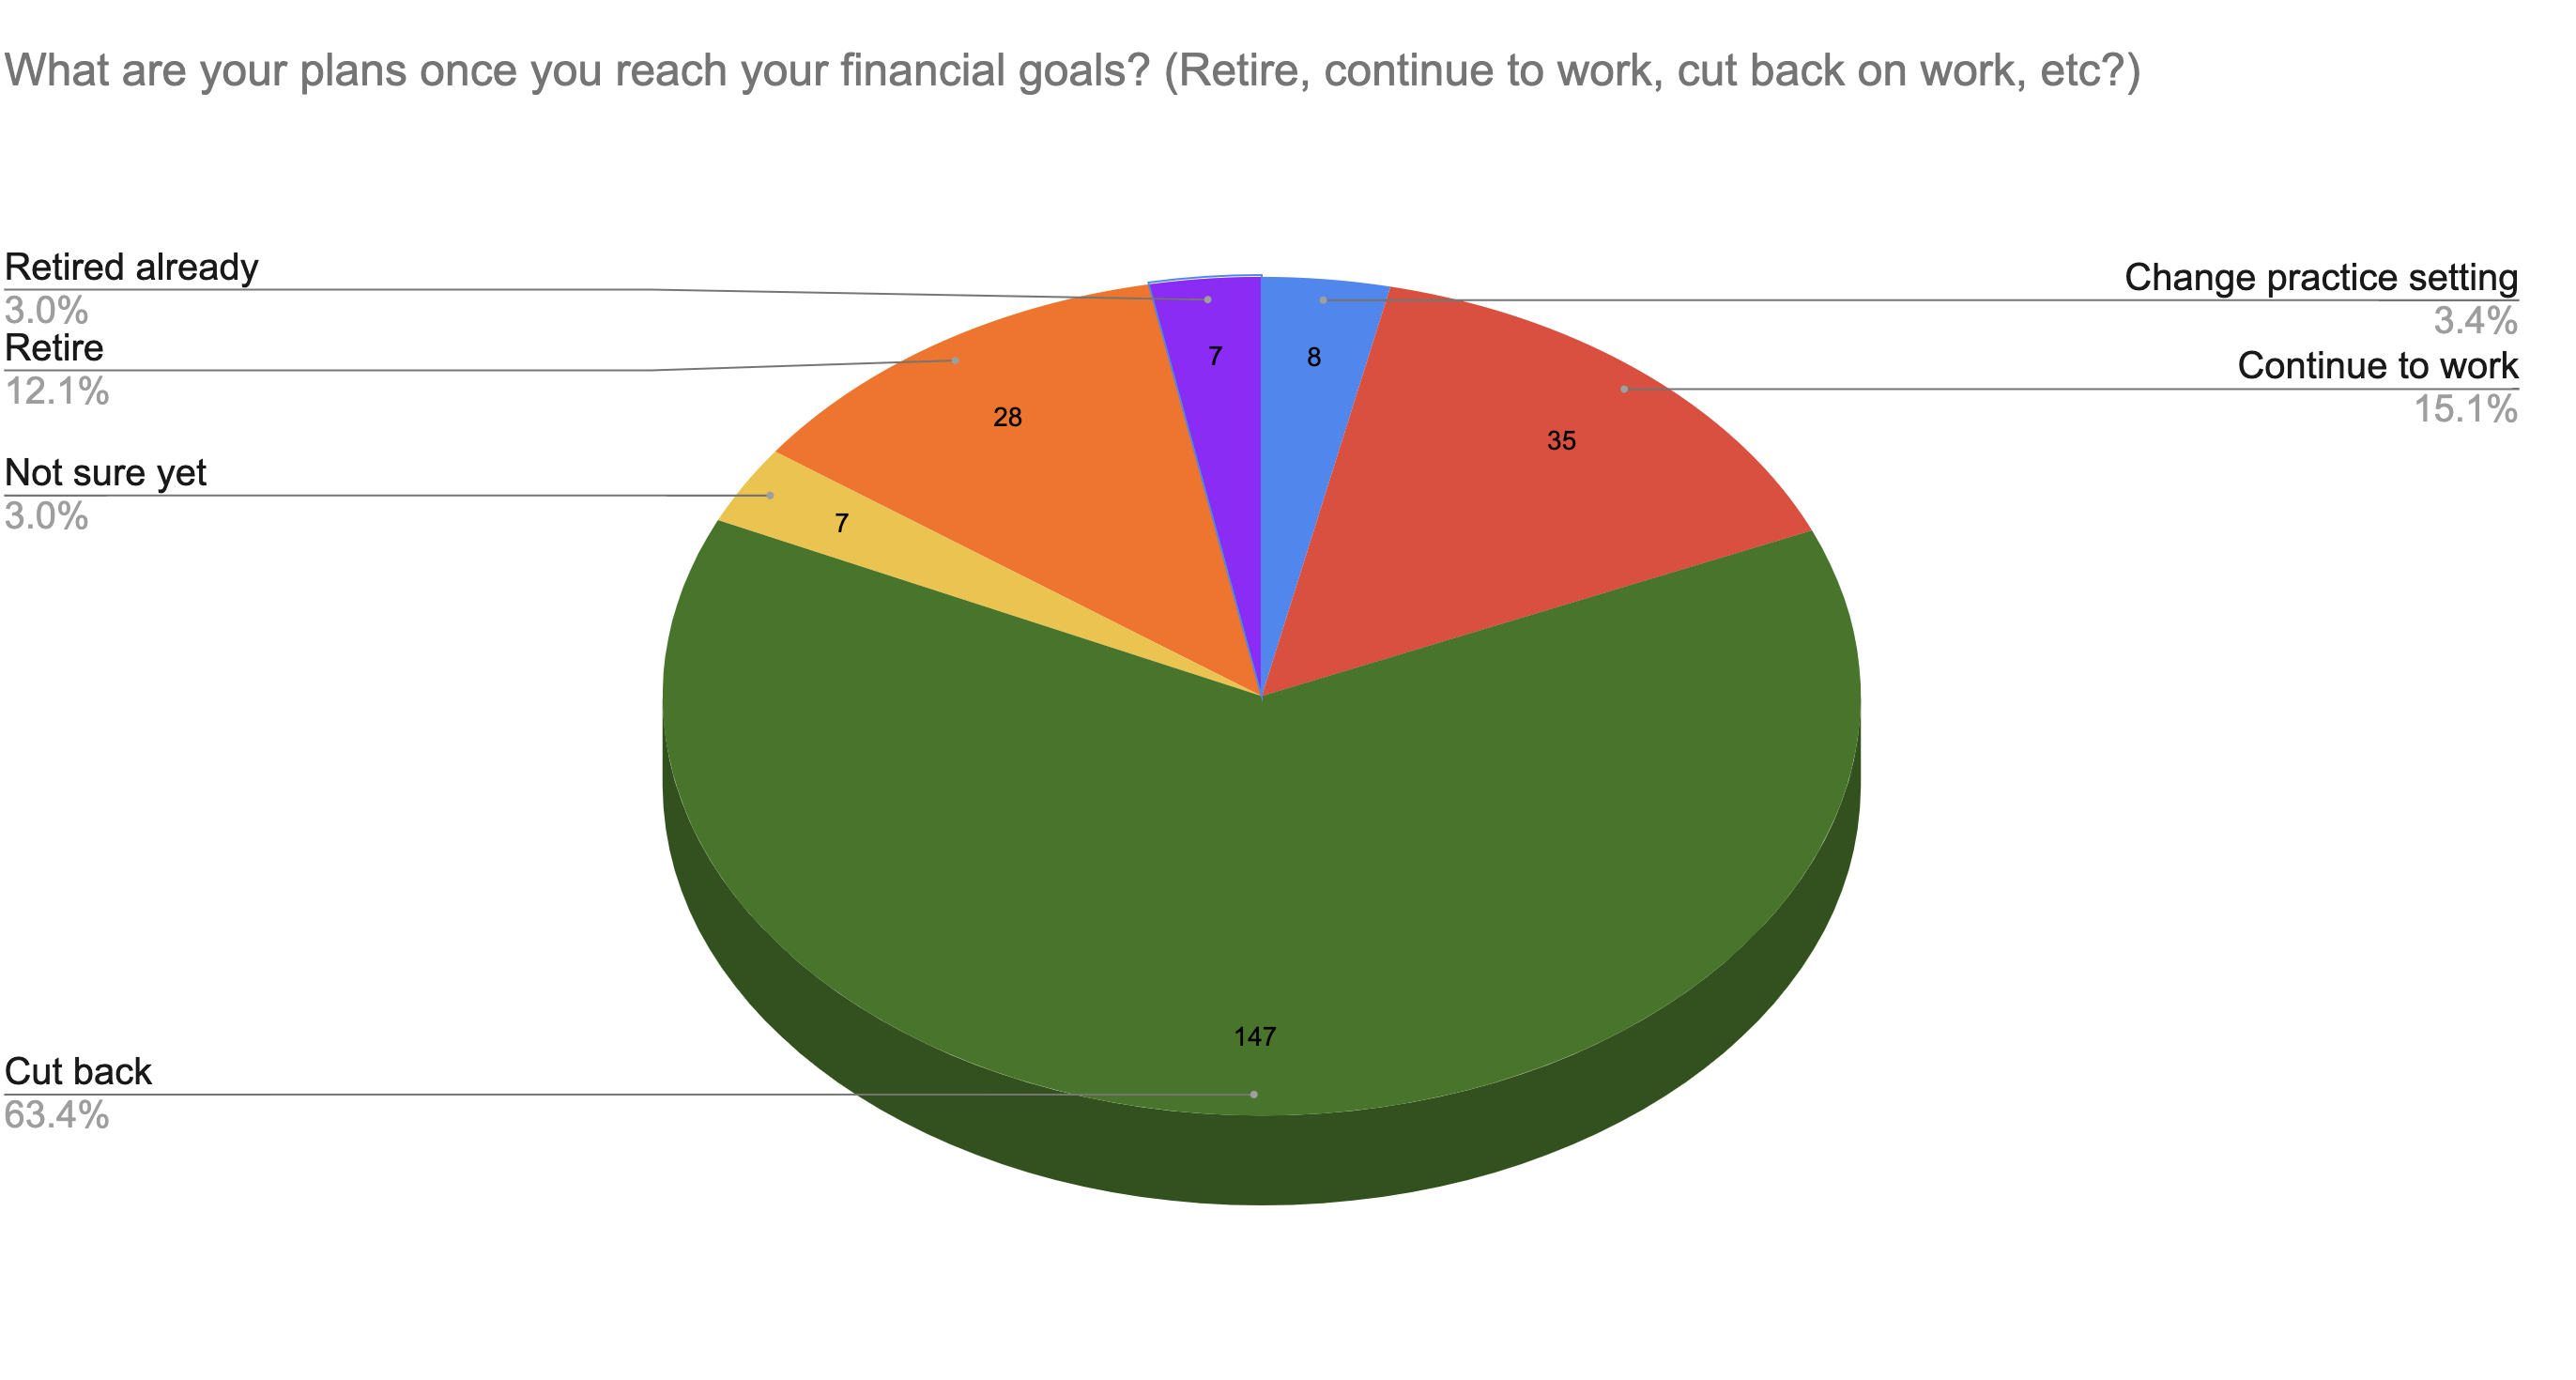Click the 12.1% percentage label

pos(57,391)
